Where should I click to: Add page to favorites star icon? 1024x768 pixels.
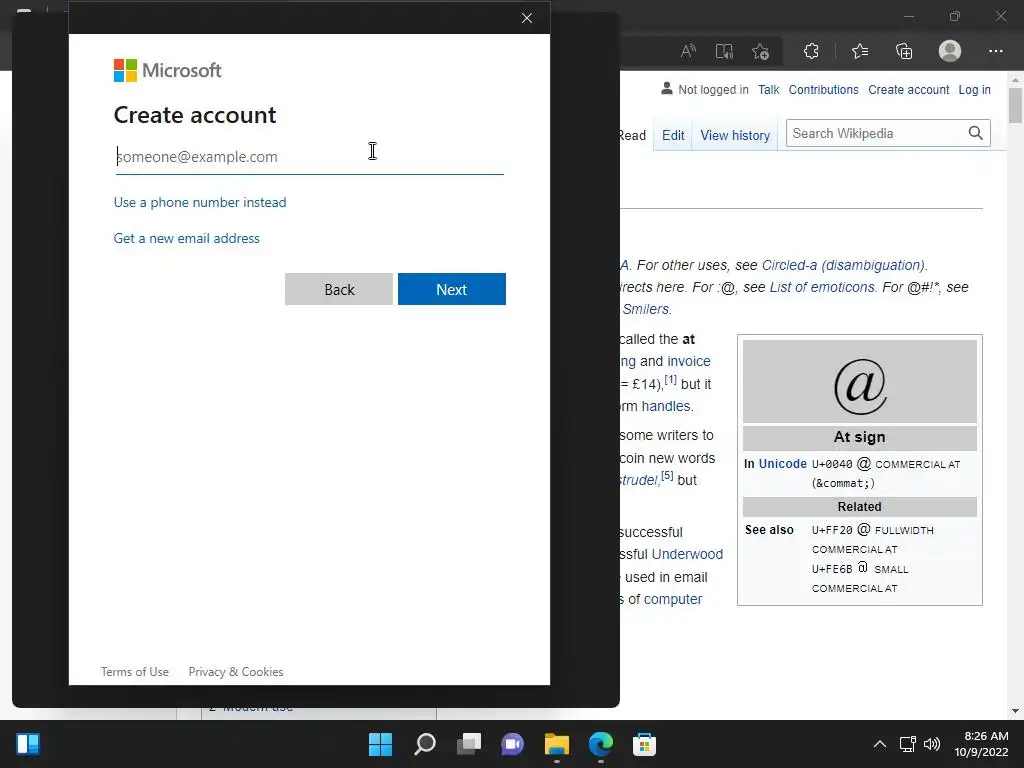[760, 51]
